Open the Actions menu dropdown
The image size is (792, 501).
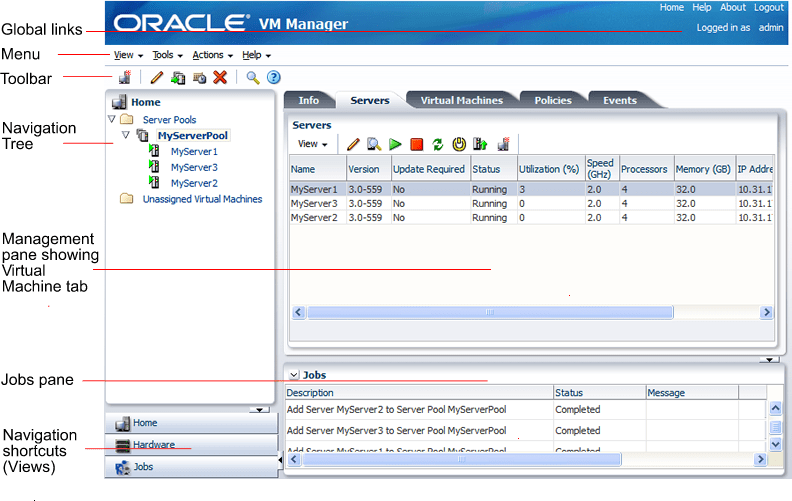pyautogui.click(x=213, y=55)
